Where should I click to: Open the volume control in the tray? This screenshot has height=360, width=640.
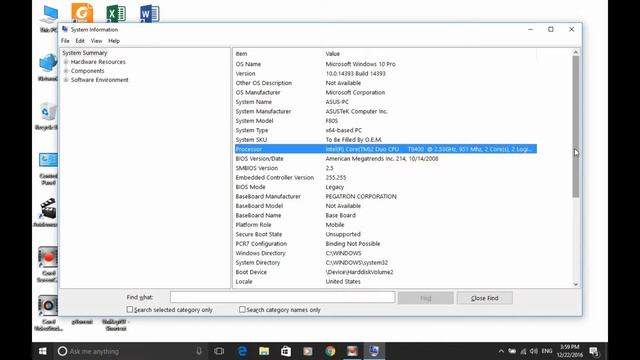pos(534,351)
